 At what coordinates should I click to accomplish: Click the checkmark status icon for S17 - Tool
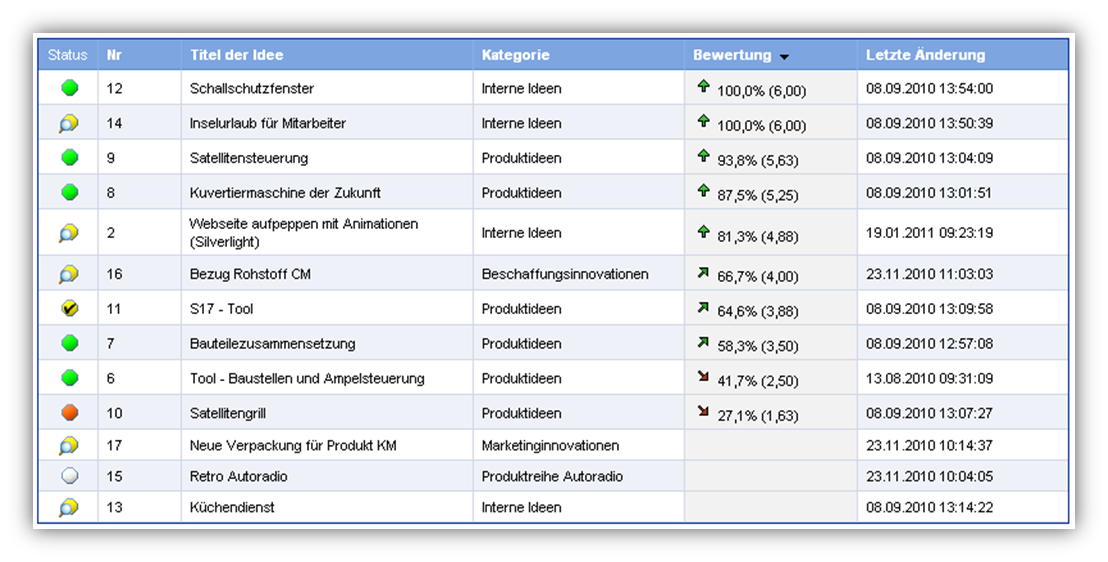[x=69, y=309]
